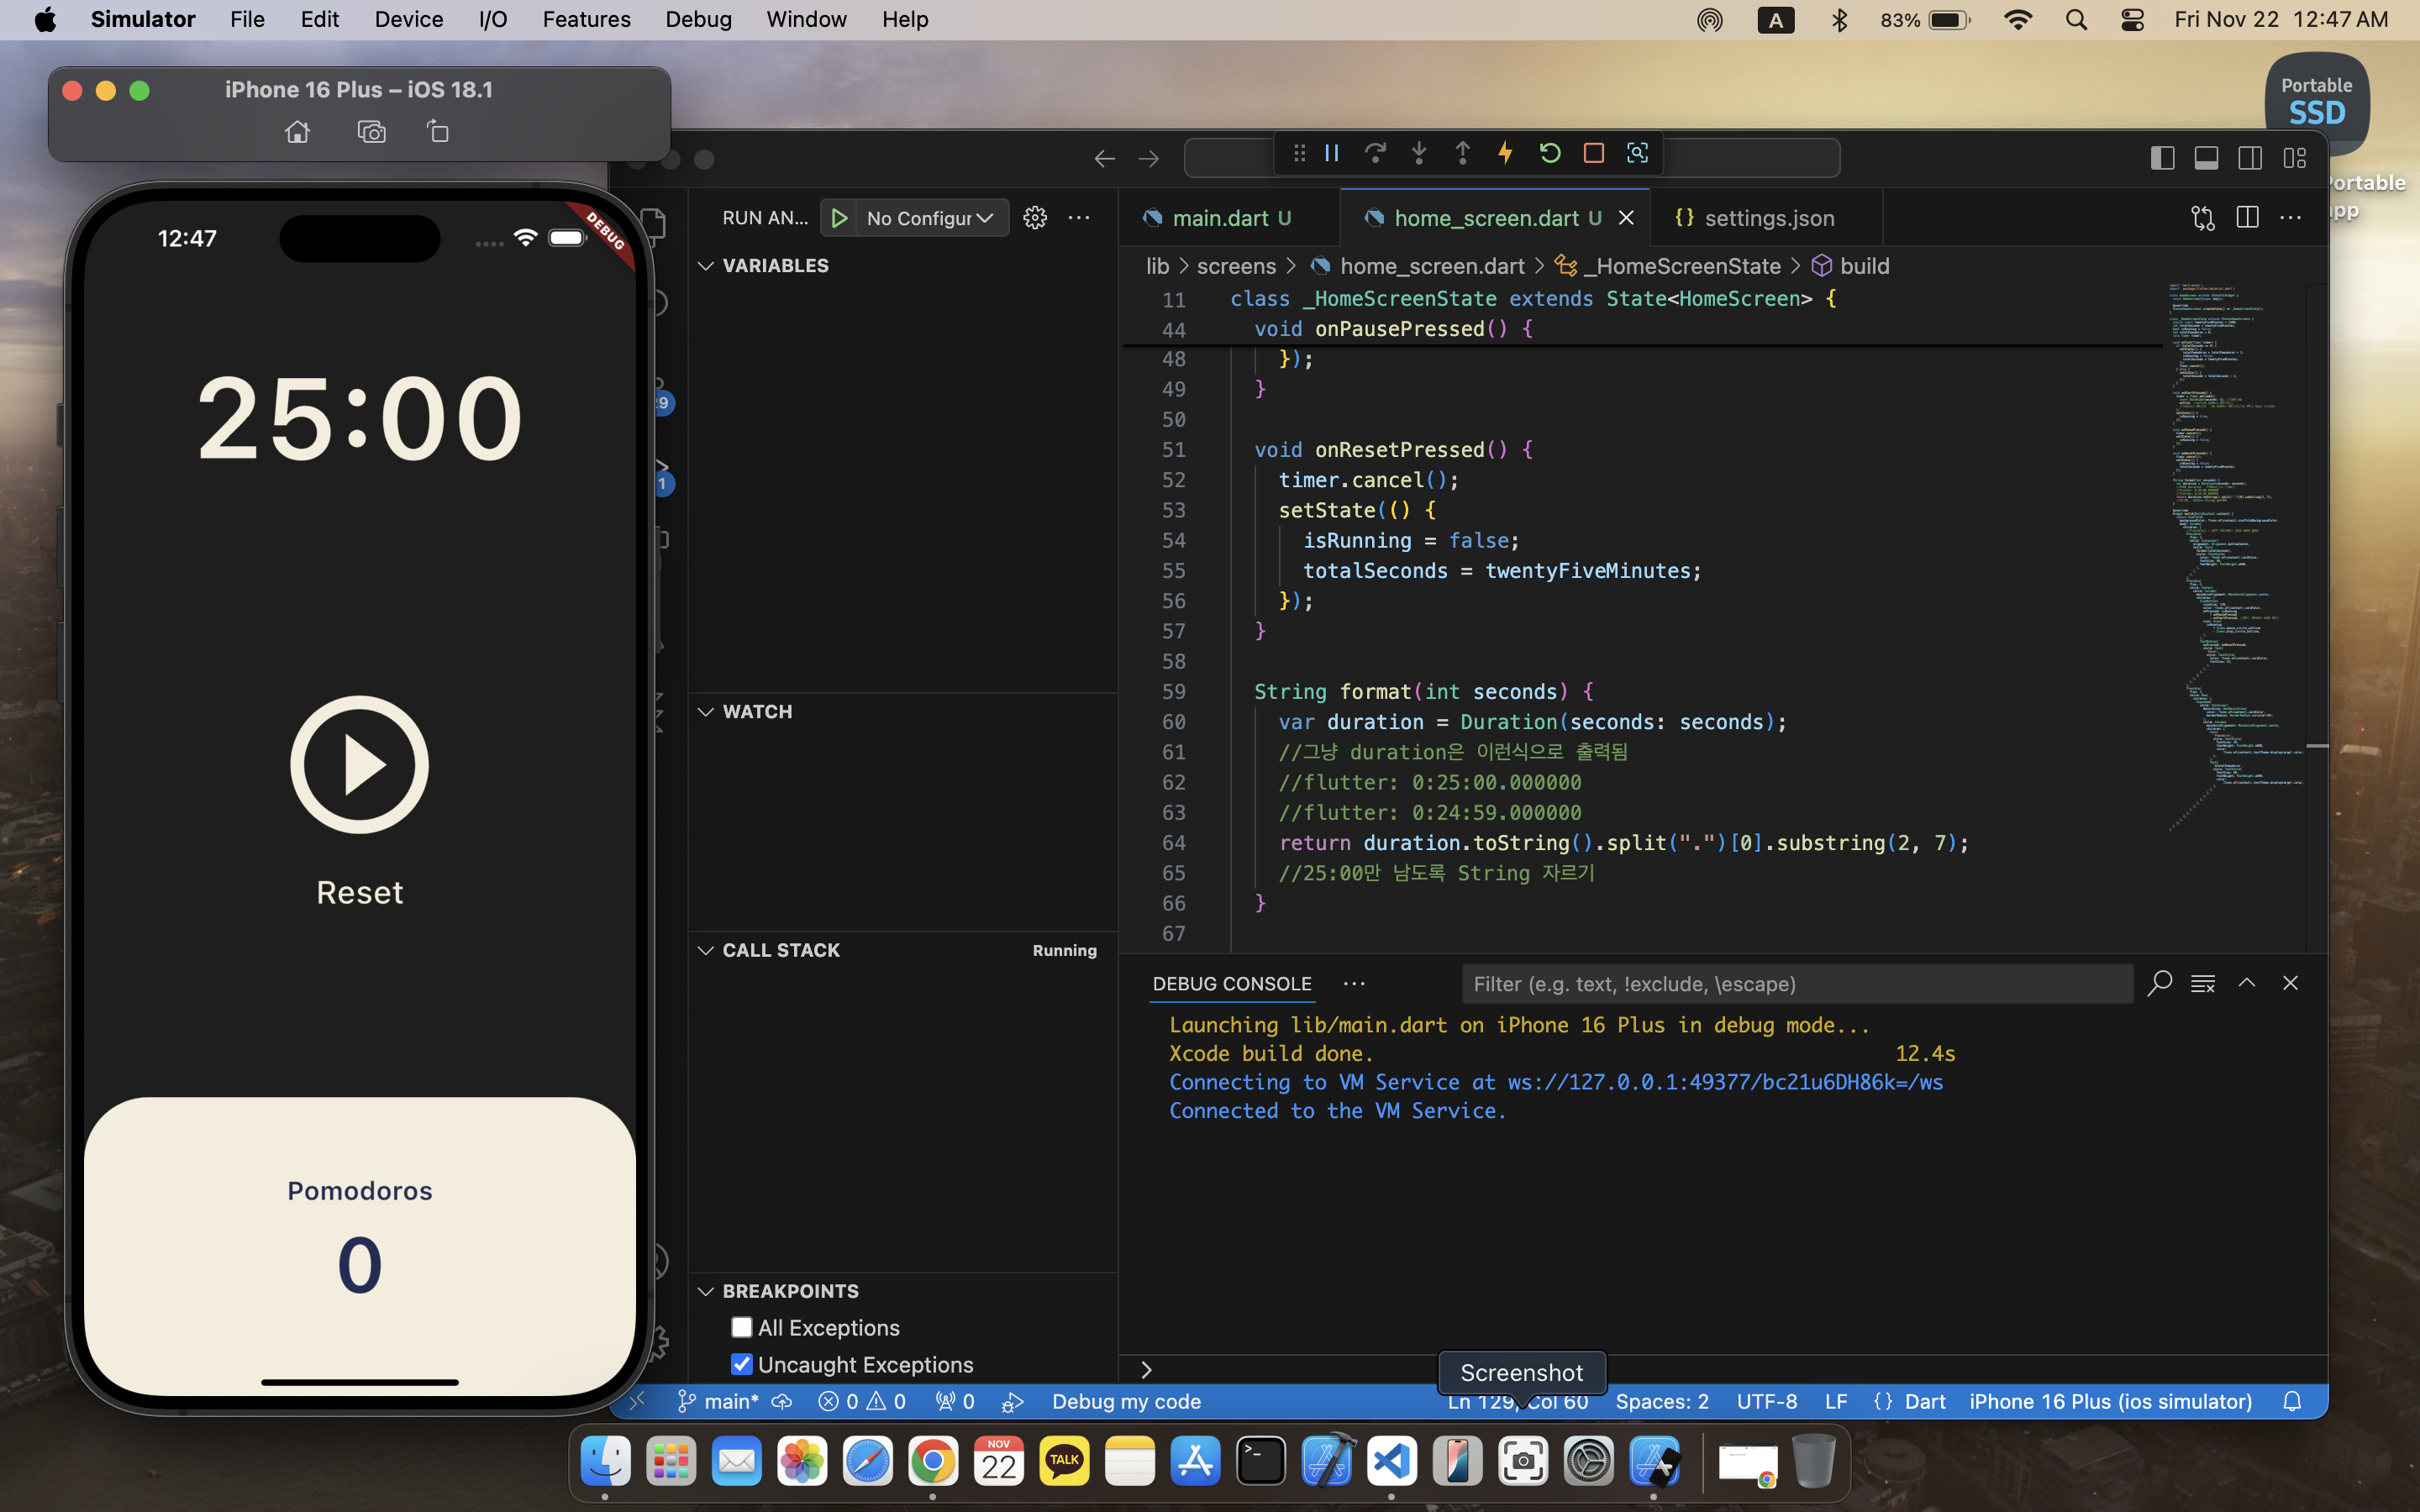
Task: Tap the Reset button in the app
Action: [x=359, y=892]
